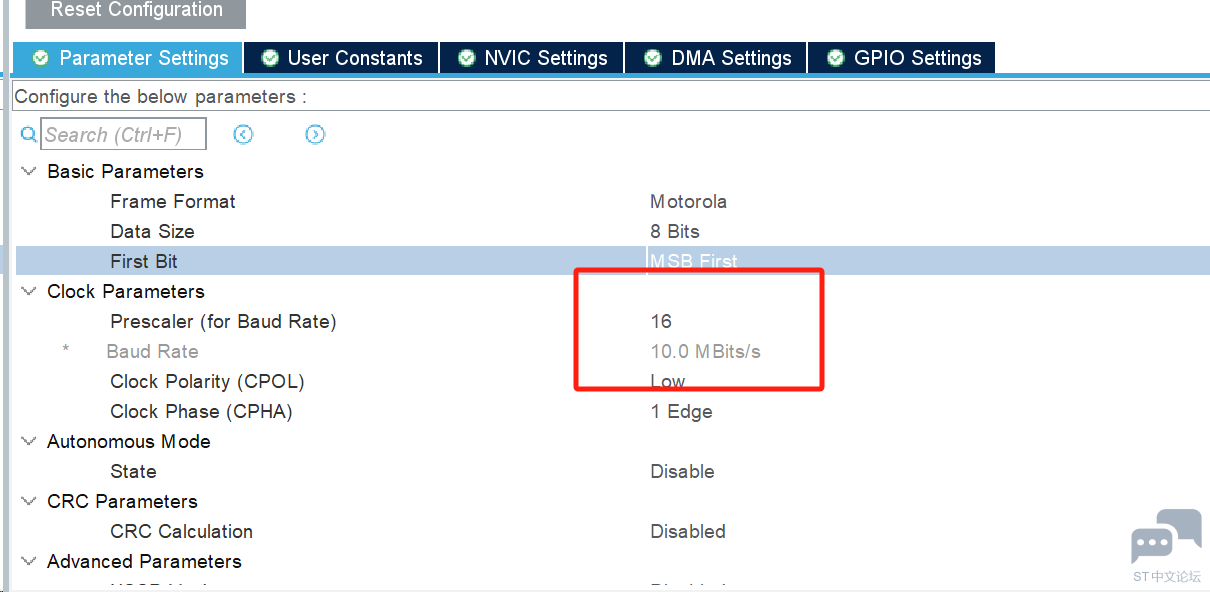The width and height of the screenshot is (1210, 592).
Task: Go to previous search result arrow
Action: (x=243, y=134)
